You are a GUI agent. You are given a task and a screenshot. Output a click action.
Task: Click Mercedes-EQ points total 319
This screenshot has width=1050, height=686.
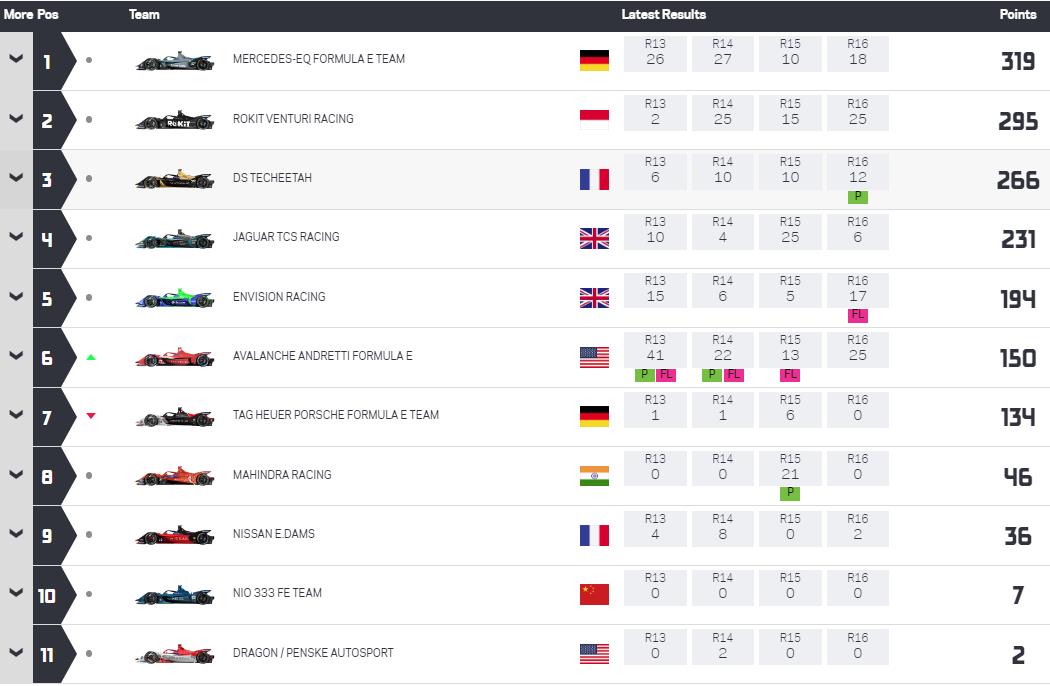[x=1018, y=62]
